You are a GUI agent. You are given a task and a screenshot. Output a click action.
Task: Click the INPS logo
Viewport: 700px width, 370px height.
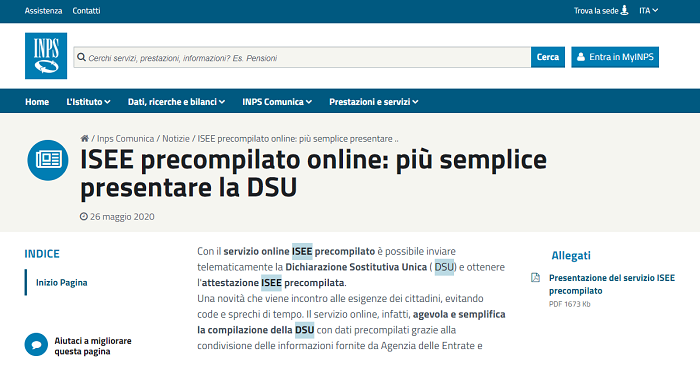pyautogui.click(x=46, y=56)
